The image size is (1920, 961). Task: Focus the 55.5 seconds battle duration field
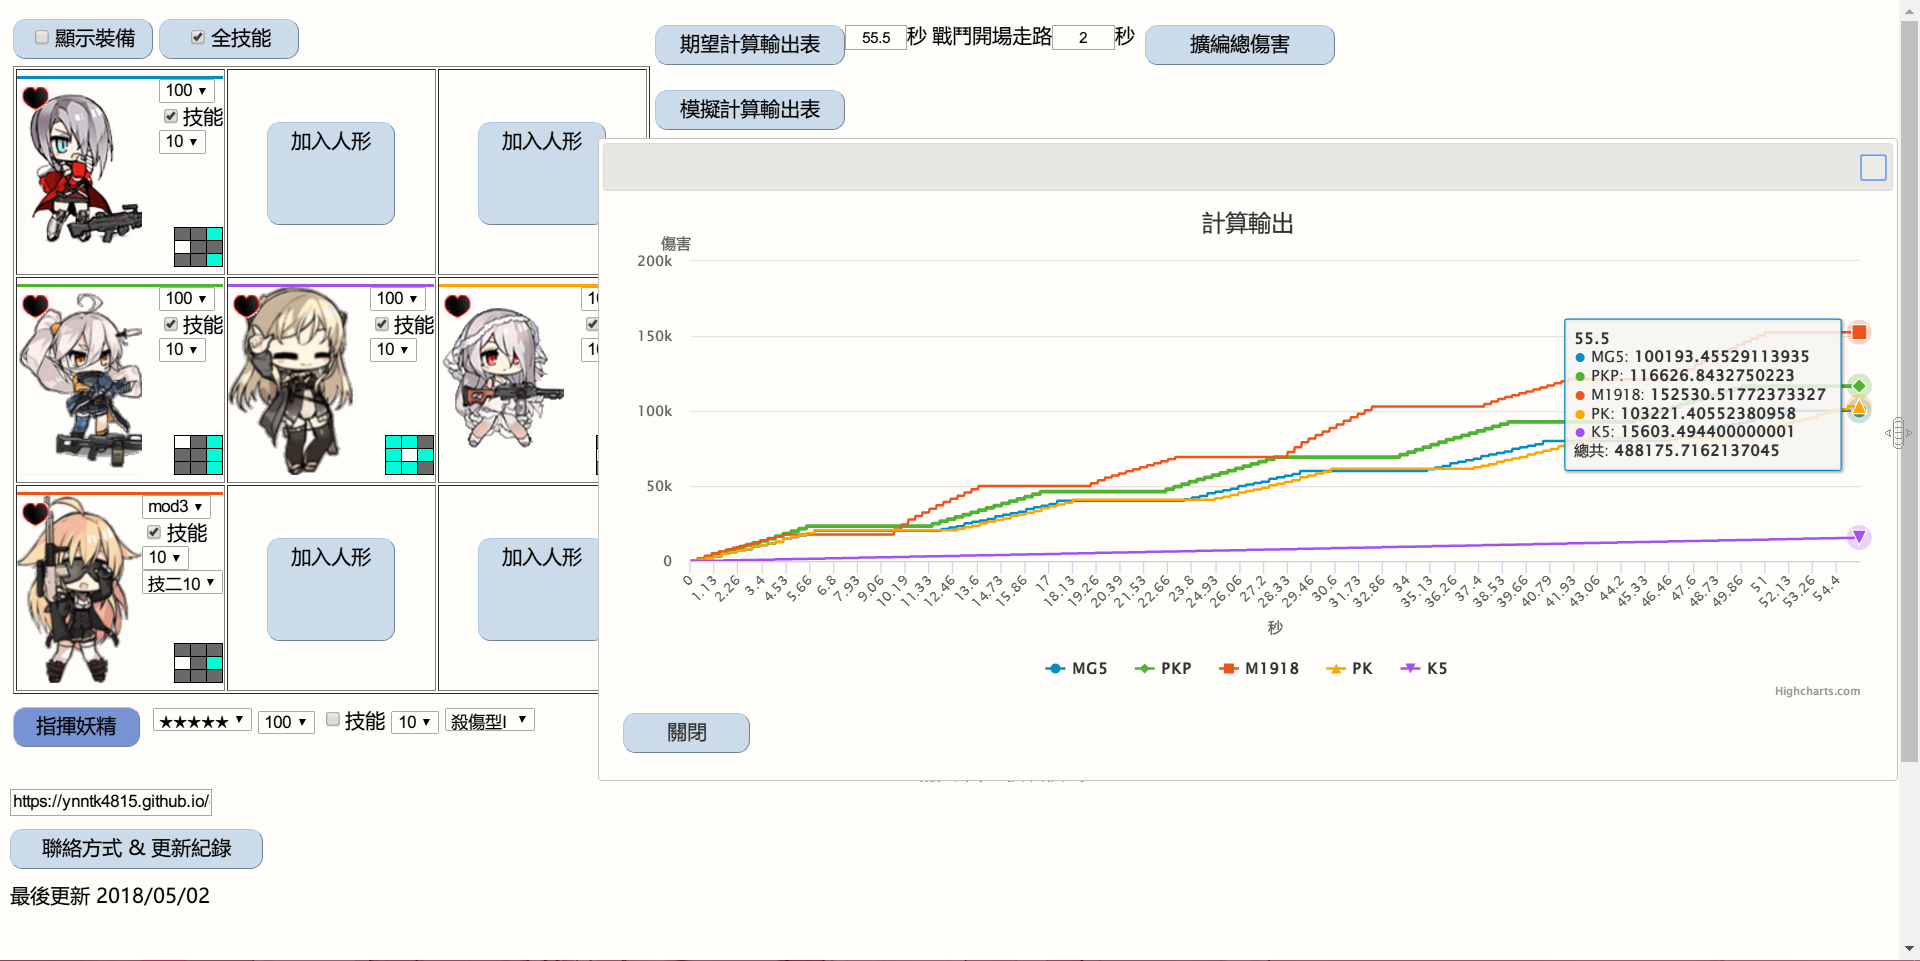[876, 38]
